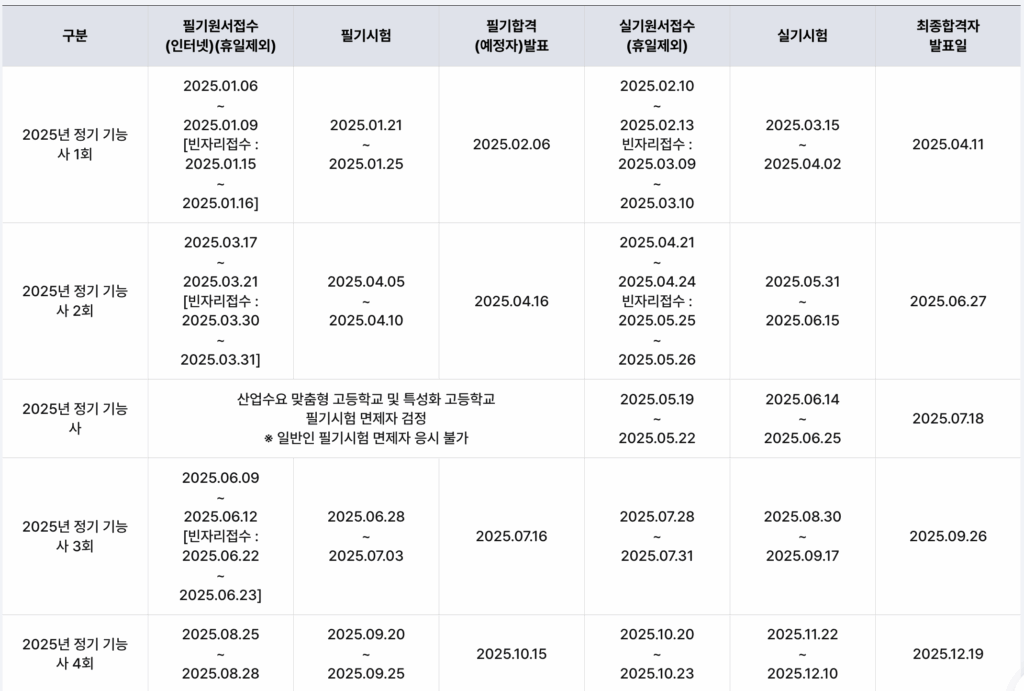Click the 최종합격자 발표일 header
Screen dimensions: 1024x691
tap(948, 36)
